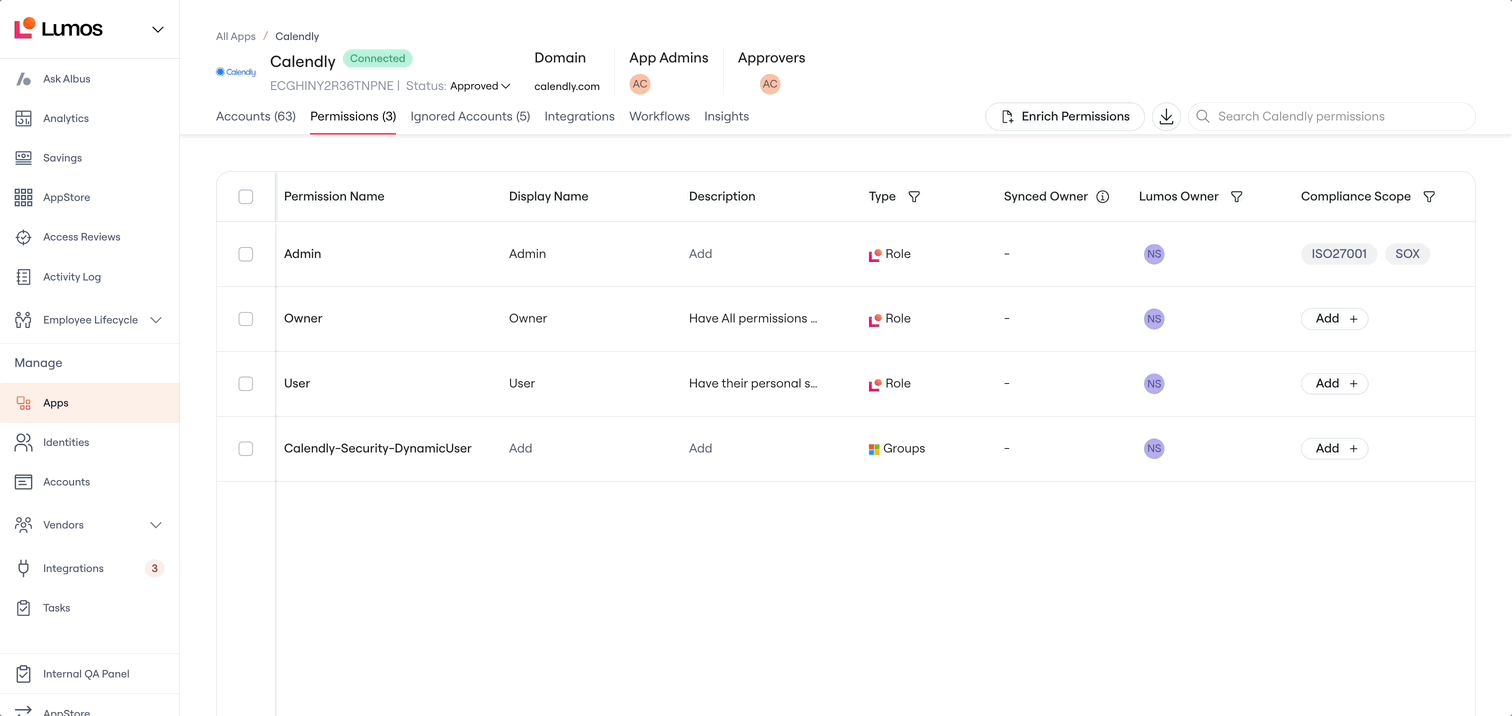The image size is (1512, 716).
Task: Click the Compliance Scope filter icon
Action: pyautogui.click(x=1429, y=197)
